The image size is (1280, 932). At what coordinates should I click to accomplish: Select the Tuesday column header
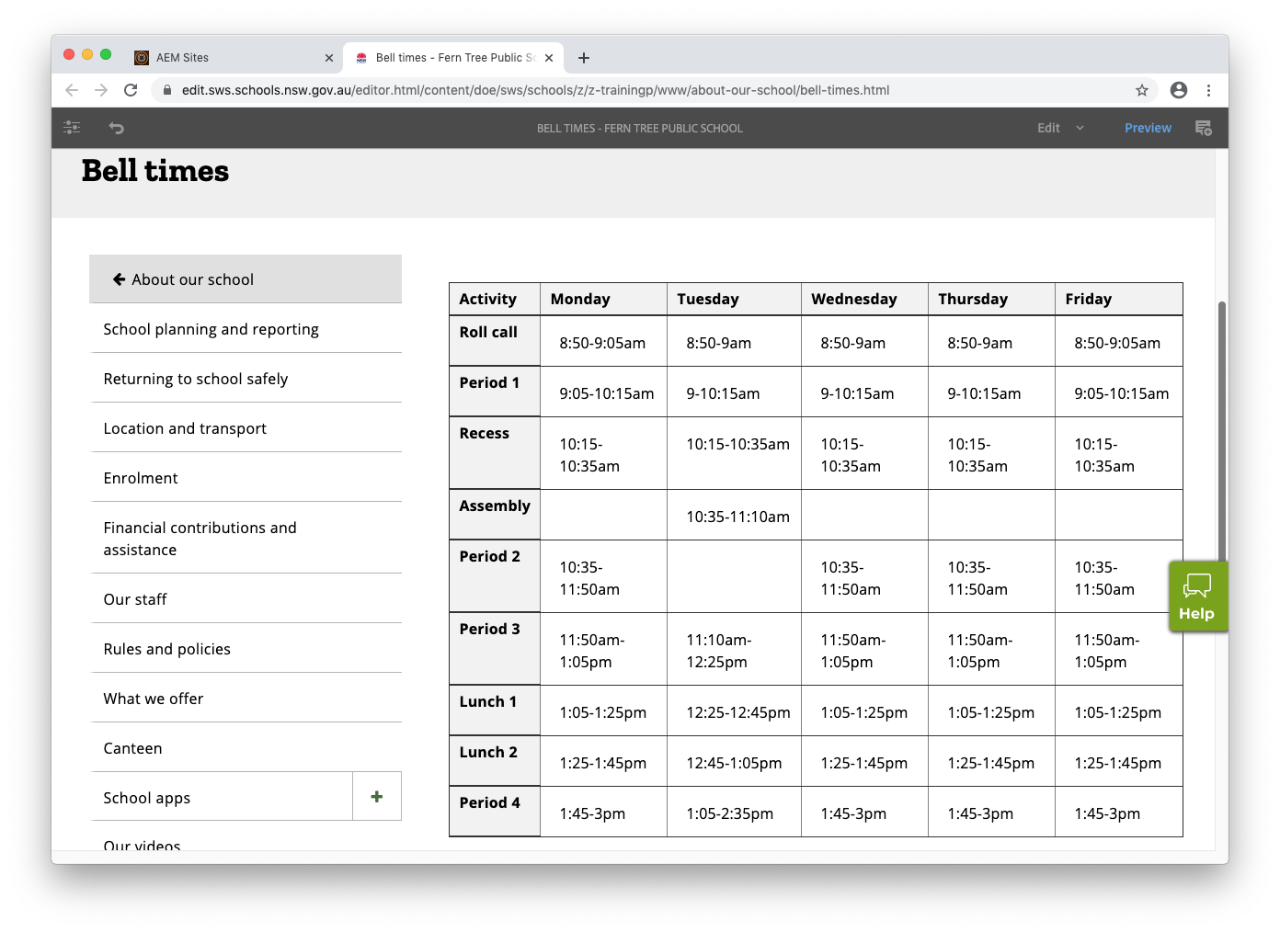[x=734, y=299]
